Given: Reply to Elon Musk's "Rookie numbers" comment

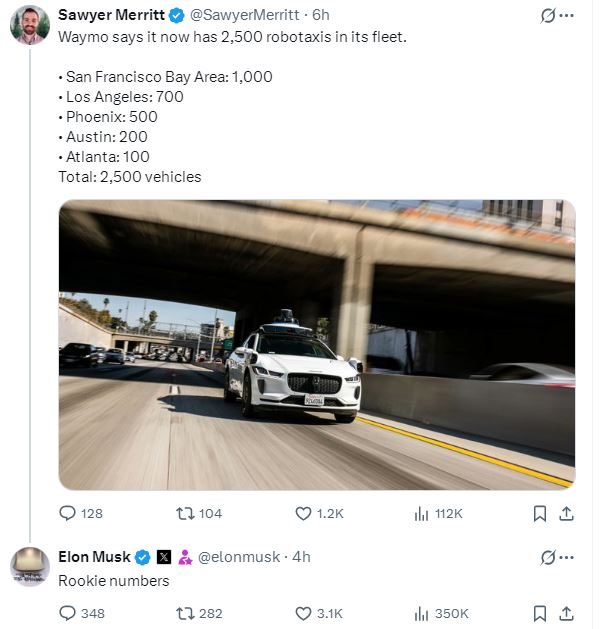Looking at the screenshot, I should coord(68,613).
